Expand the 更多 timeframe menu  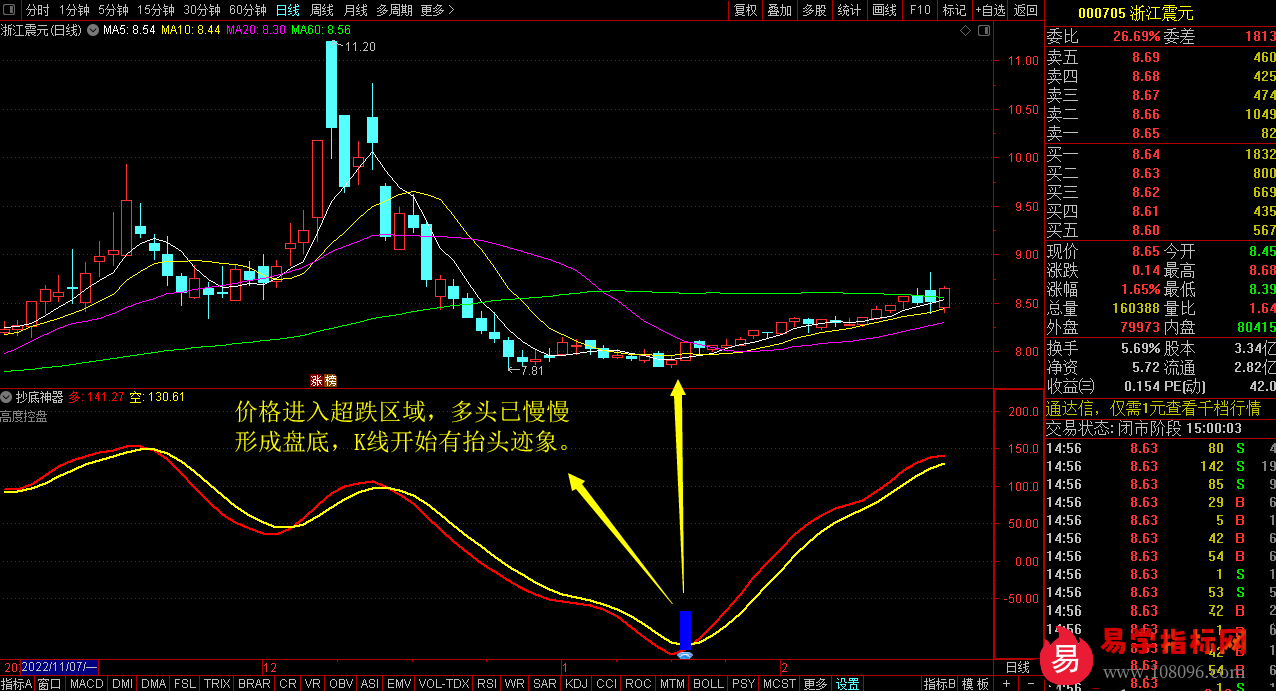click(x=437, y=10)
